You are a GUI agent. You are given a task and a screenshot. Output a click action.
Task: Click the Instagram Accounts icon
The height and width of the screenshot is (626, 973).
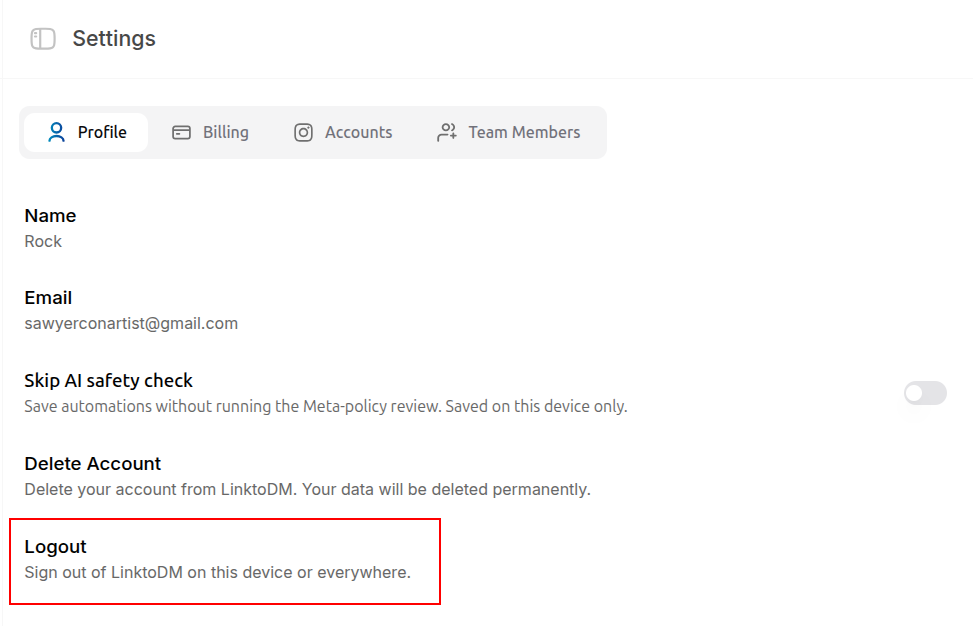click(x=303, y=132)
